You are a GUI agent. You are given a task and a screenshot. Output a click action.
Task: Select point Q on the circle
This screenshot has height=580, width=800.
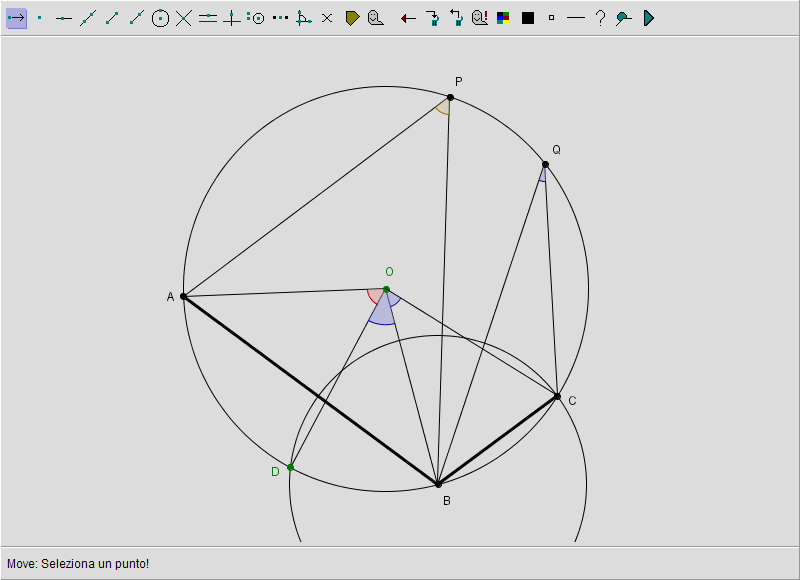point(545,164)
